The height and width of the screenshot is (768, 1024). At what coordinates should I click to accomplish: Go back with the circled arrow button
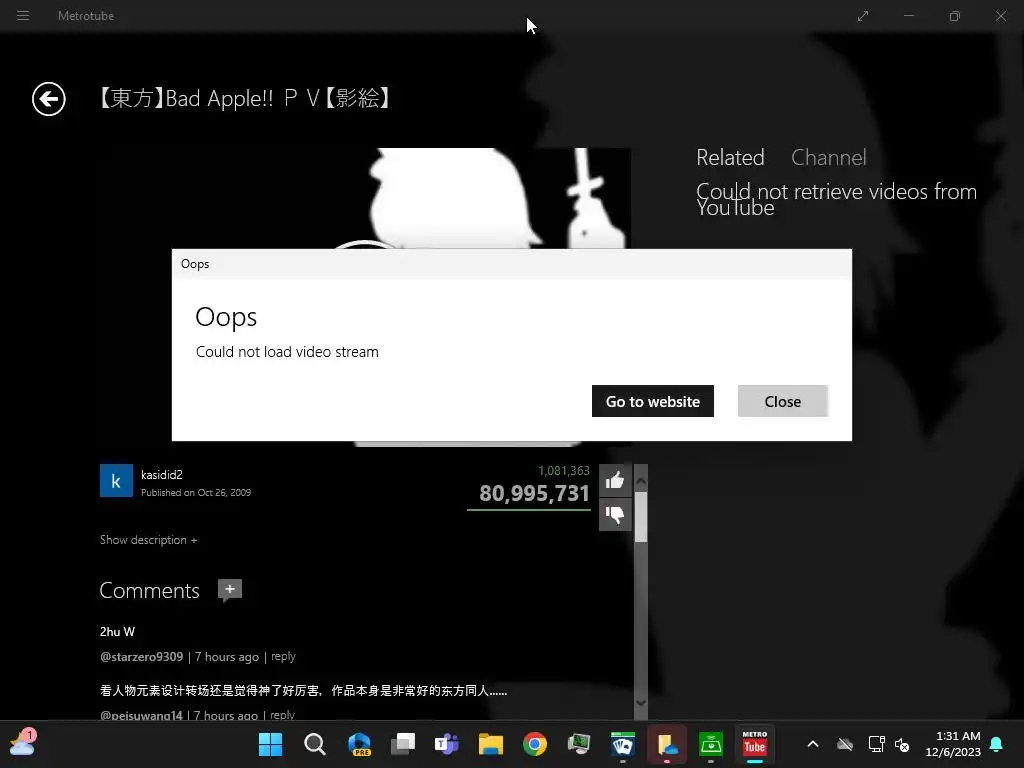pos(49,99)
